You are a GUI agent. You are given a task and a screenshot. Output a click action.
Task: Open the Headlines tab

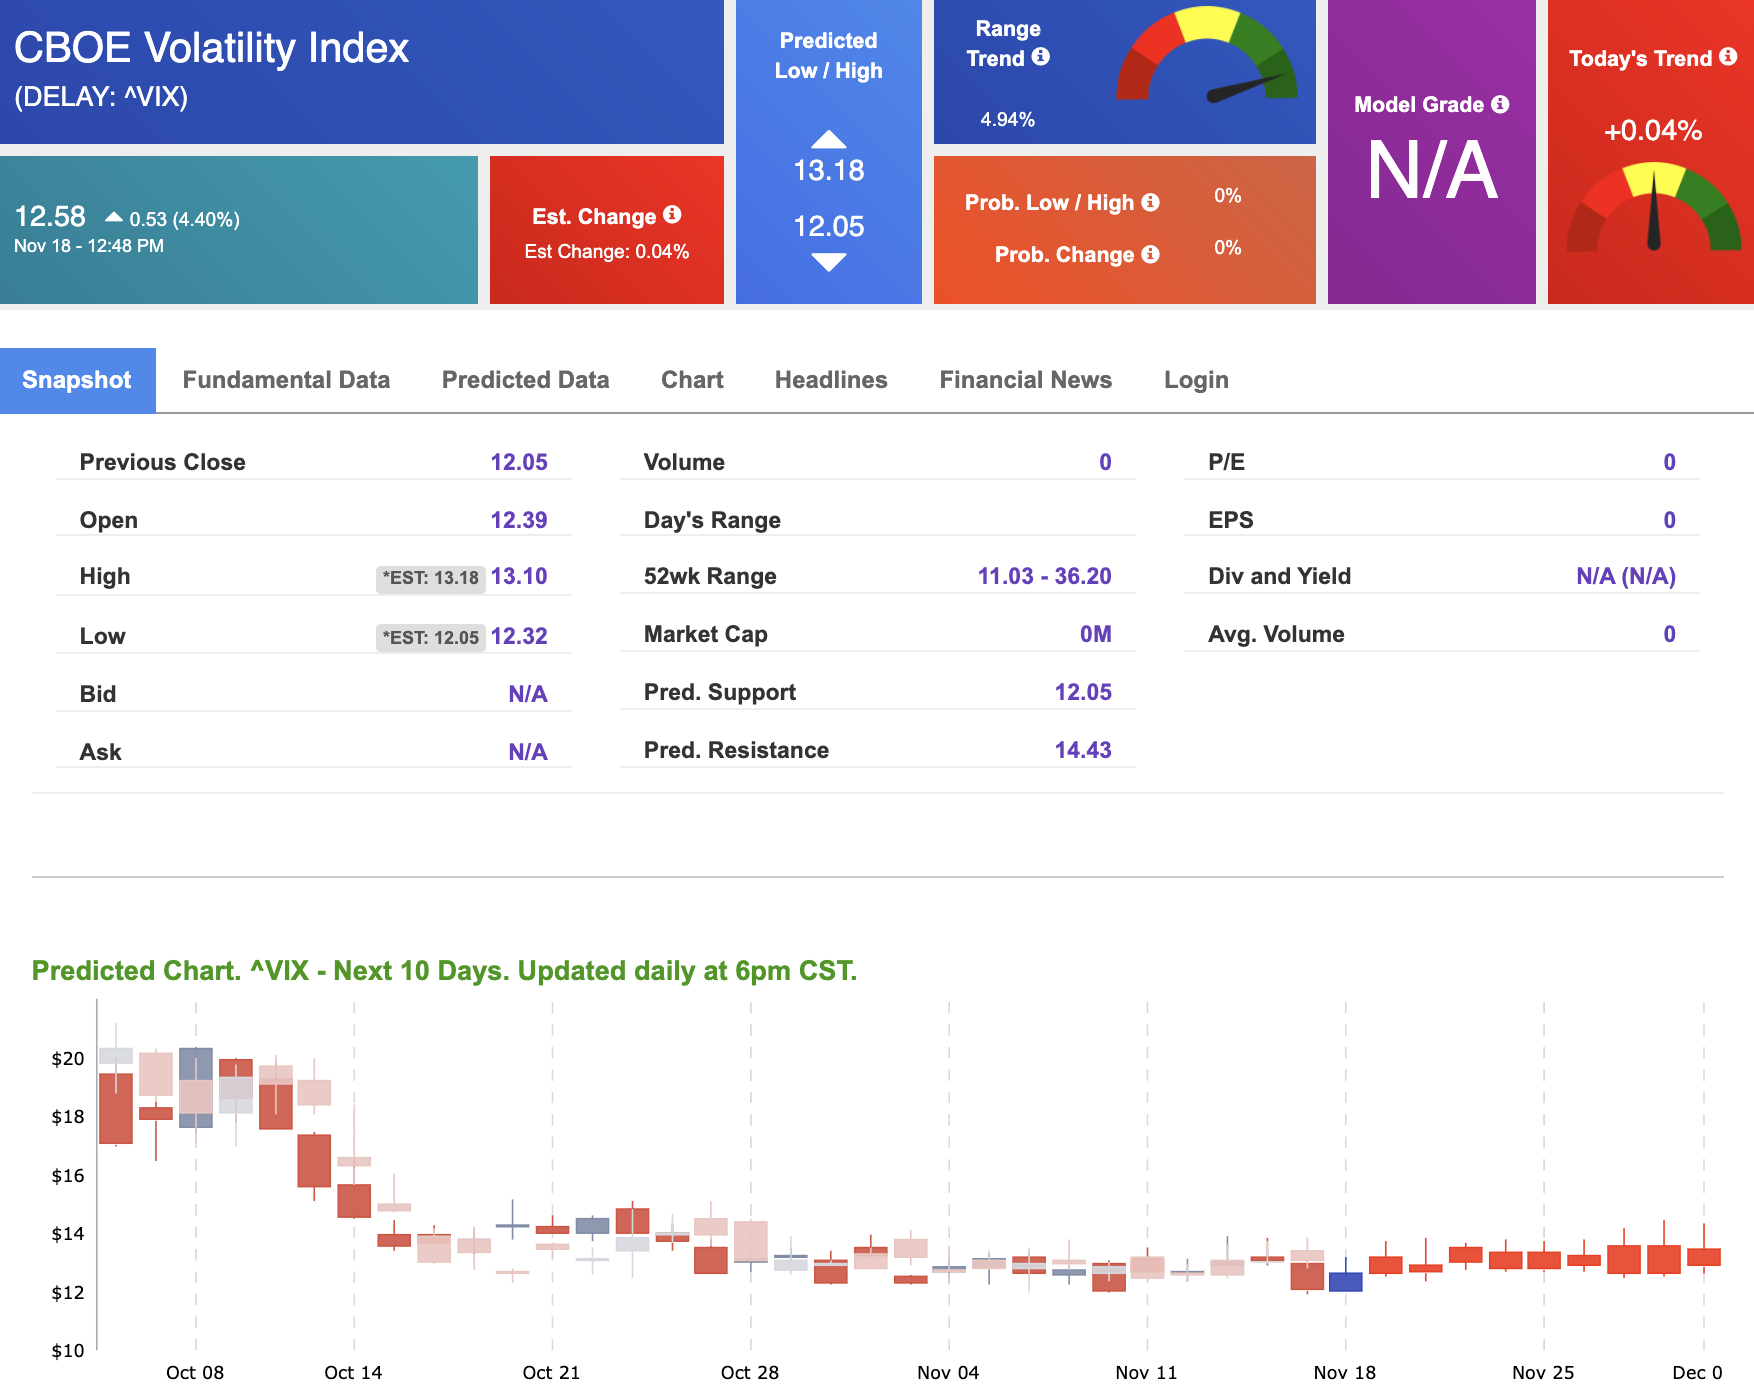click(x=831, y=380)
